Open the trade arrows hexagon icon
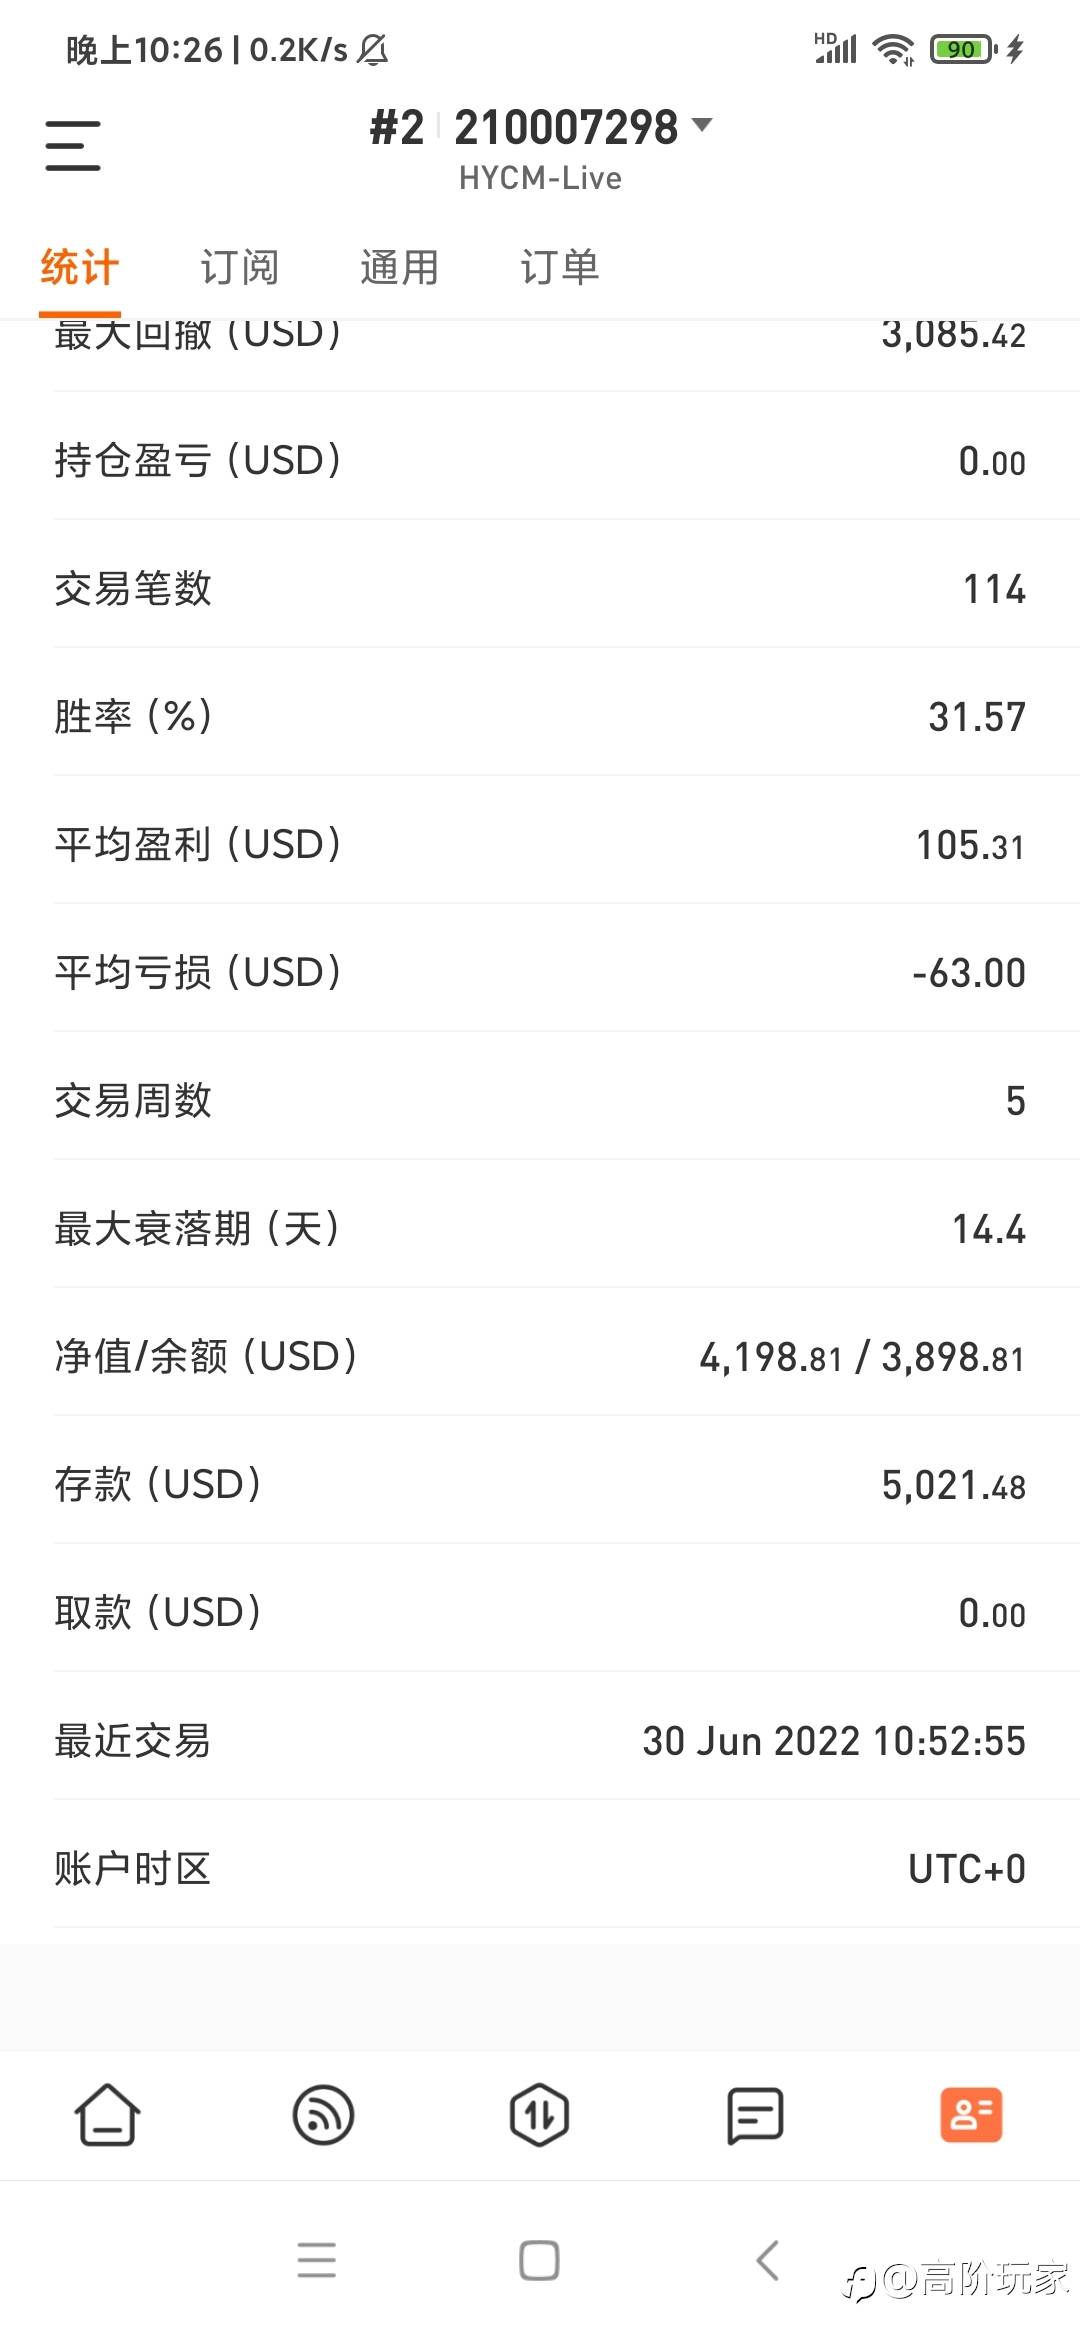The image size is (1080, 2340). pos(539,2115)
